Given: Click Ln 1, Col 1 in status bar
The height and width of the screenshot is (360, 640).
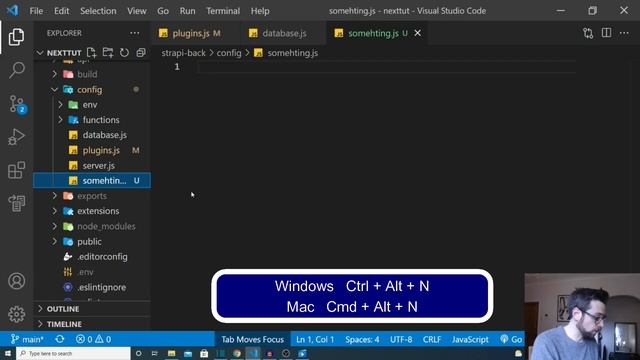Looking at the screenshot, I should pos(315,339).
